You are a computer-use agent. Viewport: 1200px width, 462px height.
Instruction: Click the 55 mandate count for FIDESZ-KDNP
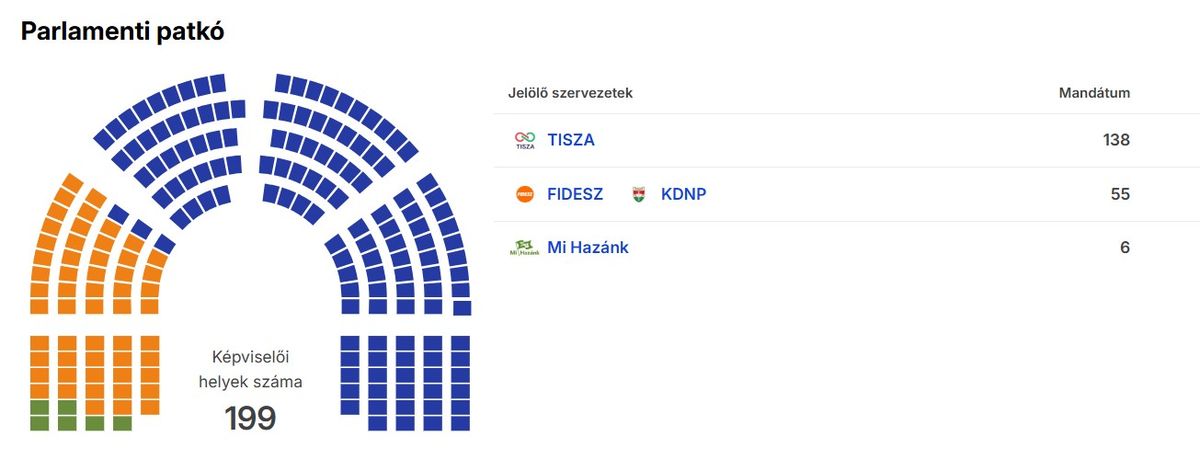point(1120,194)
